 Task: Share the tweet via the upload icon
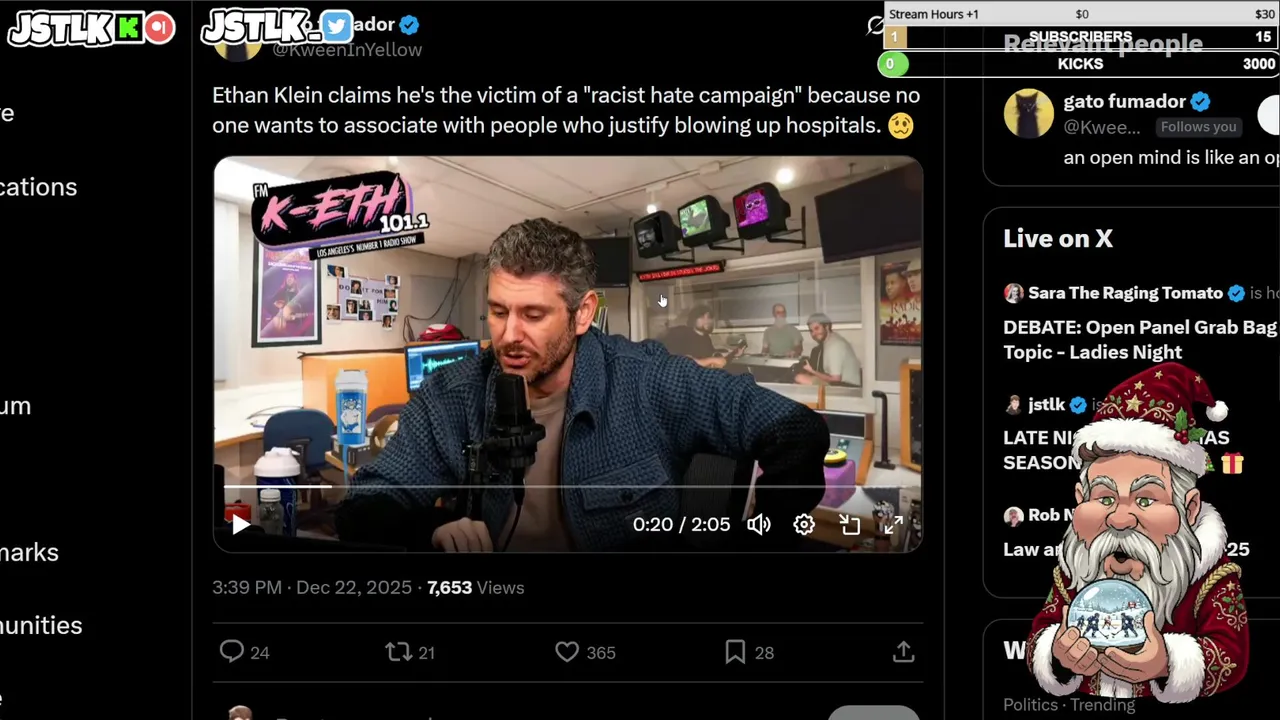point(903,652)
